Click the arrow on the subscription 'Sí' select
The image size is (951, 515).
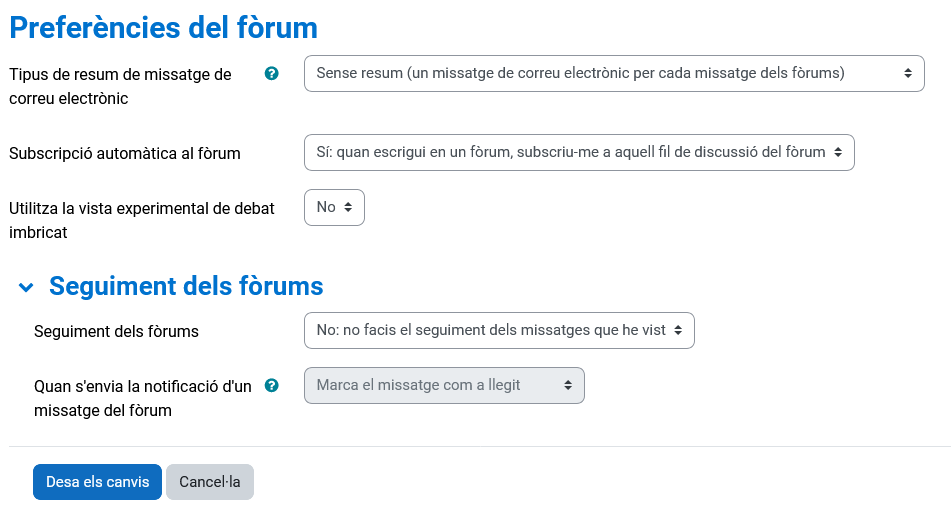(x=838, y=152)
